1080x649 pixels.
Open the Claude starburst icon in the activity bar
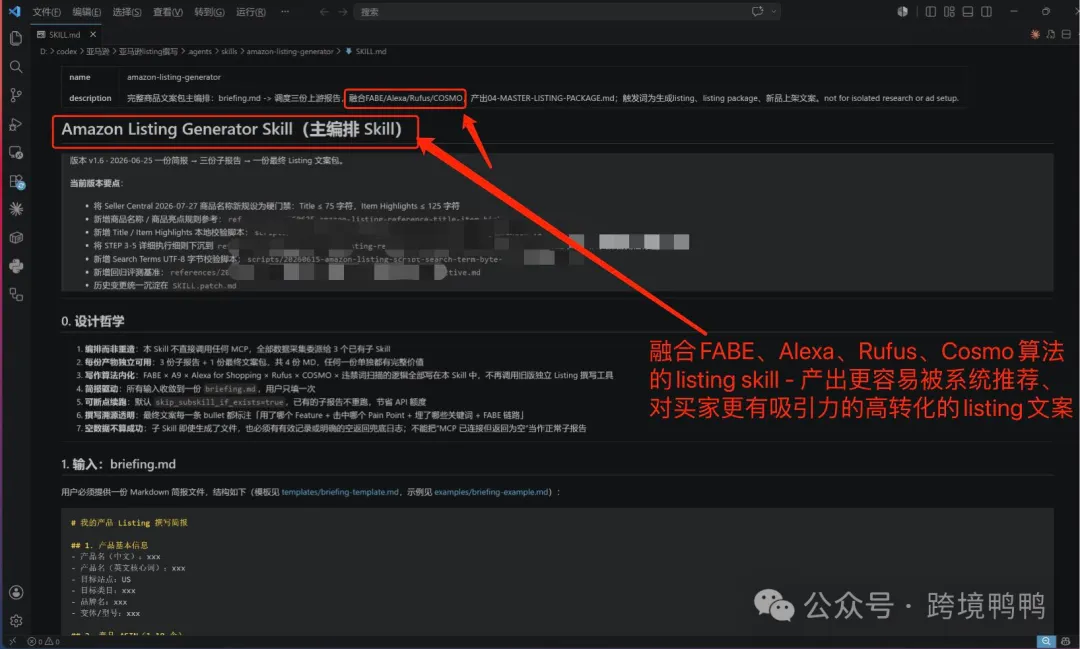pyautogui.click(x=16, y=209)
